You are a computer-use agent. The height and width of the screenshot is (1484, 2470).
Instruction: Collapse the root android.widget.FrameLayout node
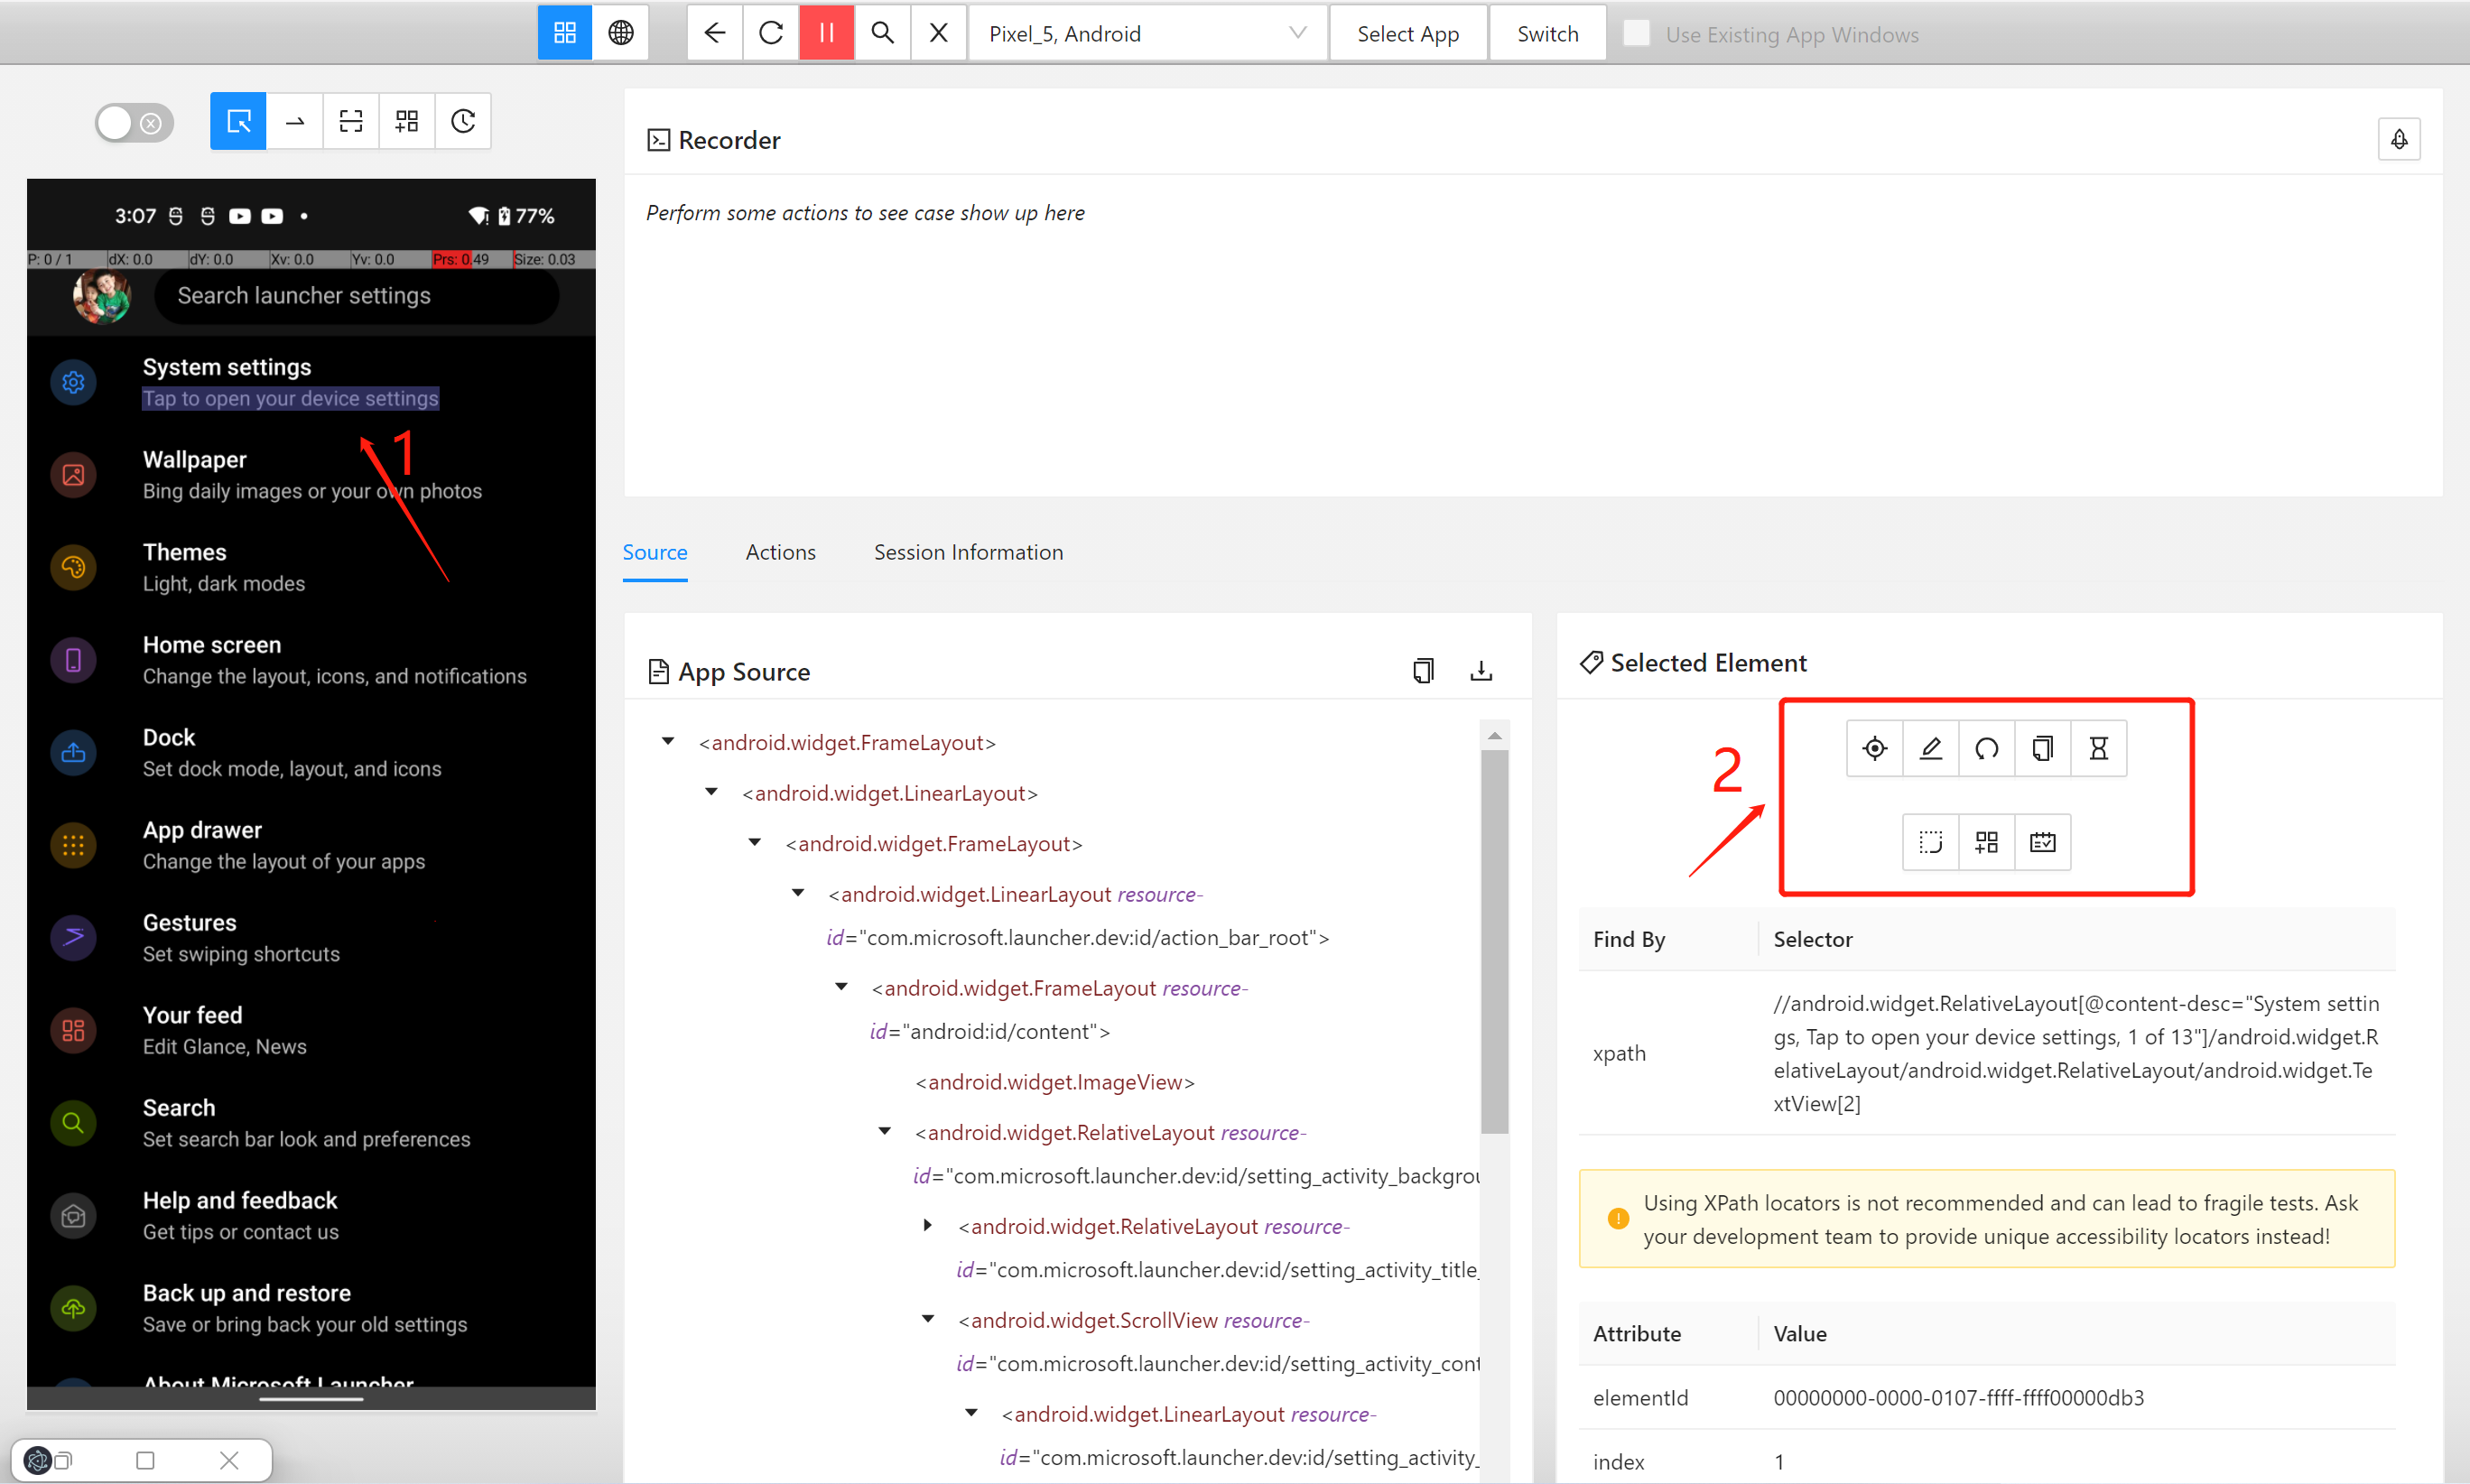pyautogui.click(x=668, y=742)
